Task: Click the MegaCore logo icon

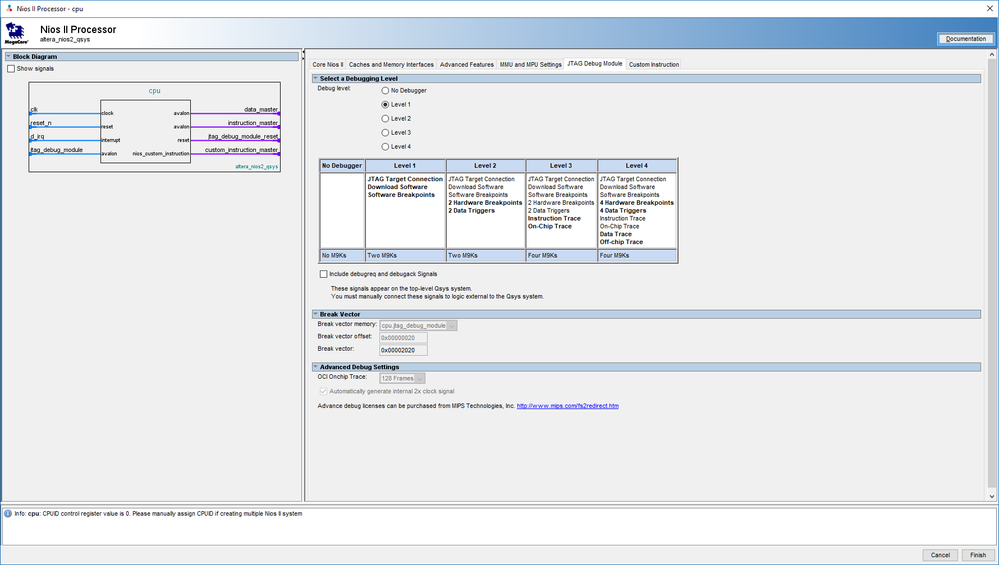Action: pos(15,34)
